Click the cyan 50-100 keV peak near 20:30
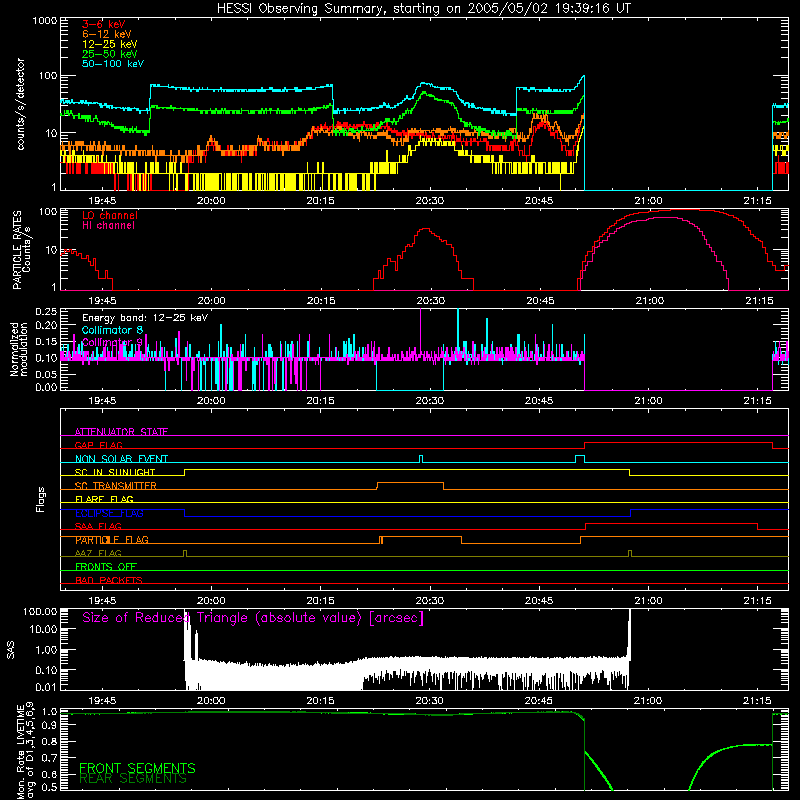 424,84
